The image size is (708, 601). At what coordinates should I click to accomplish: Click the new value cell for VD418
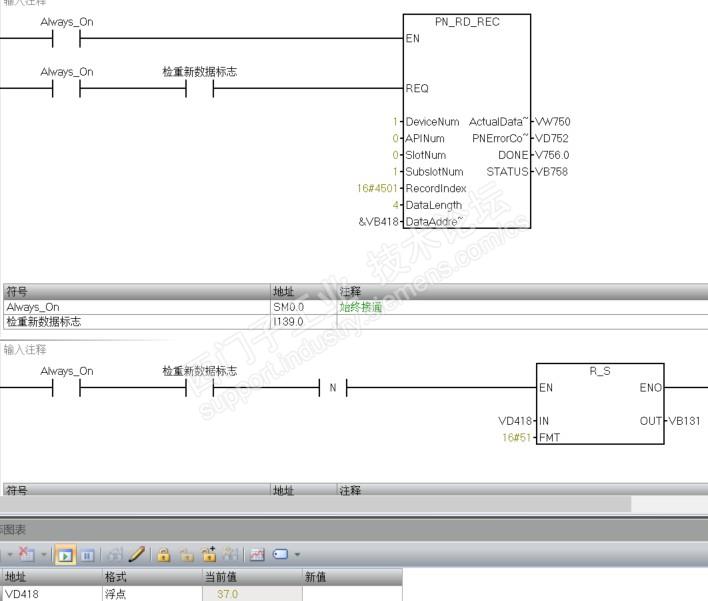point(352,594)
